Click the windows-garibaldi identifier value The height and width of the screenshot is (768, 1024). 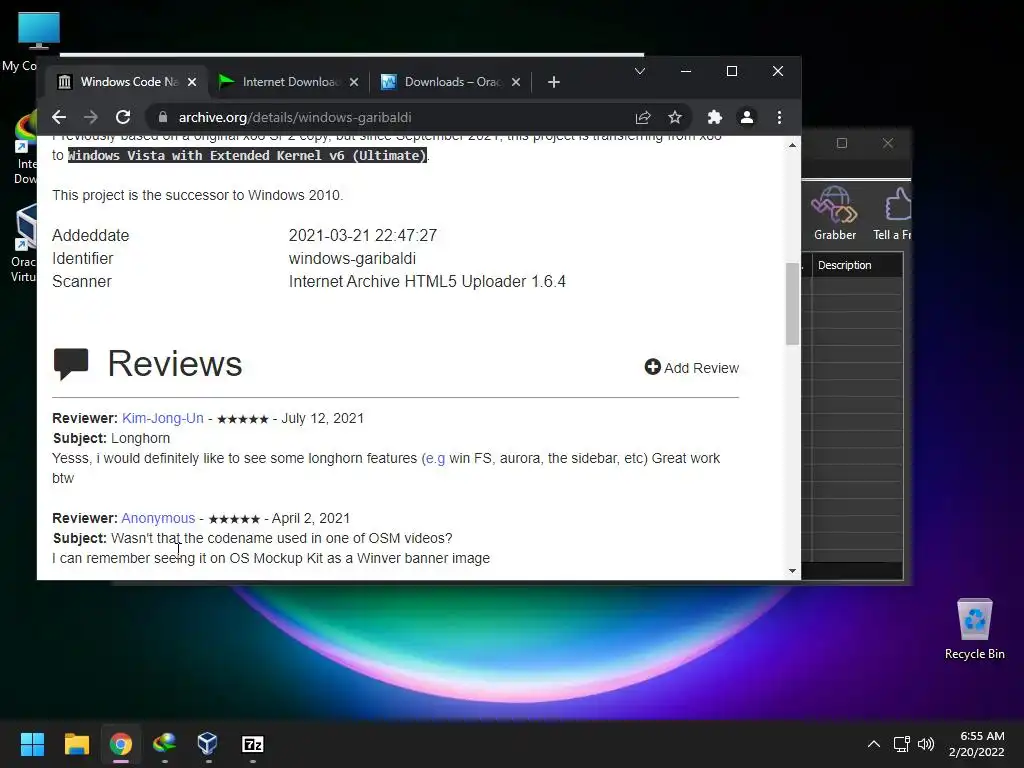(352, 259)
